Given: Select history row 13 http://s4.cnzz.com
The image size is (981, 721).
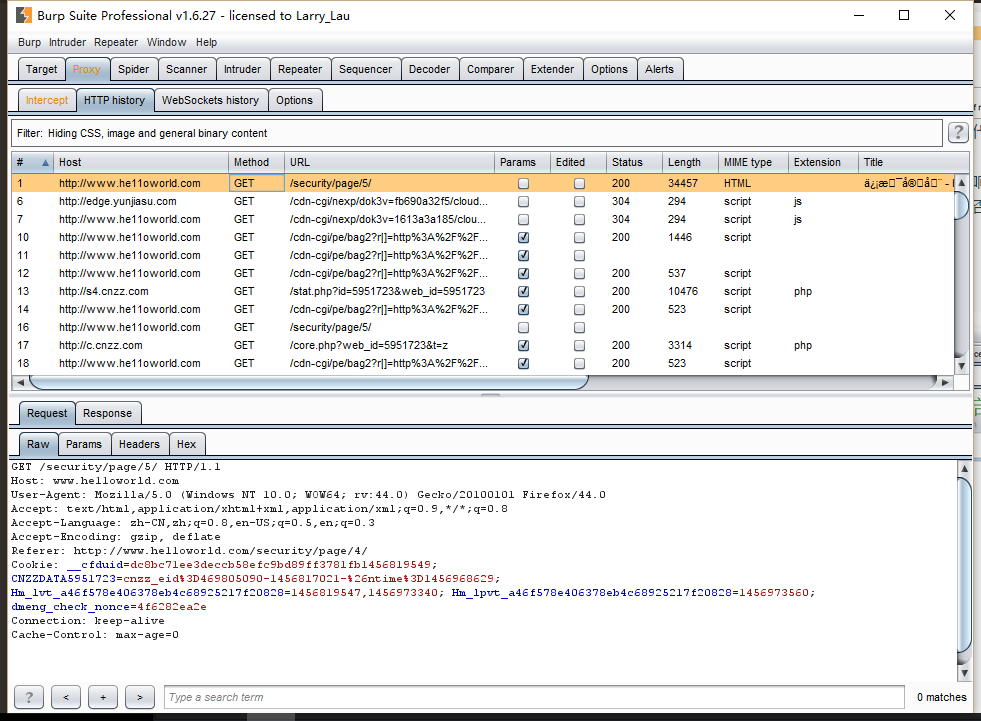Looking at the screenshot, I should (483, 291).
